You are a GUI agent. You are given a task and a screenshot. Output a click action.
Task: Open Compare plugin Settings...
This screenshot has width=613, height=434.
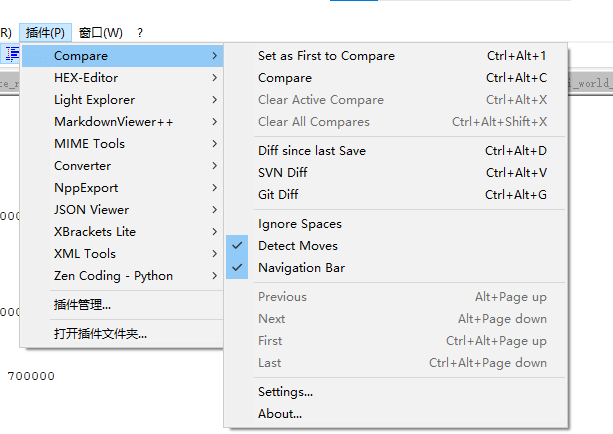(285, 392)
